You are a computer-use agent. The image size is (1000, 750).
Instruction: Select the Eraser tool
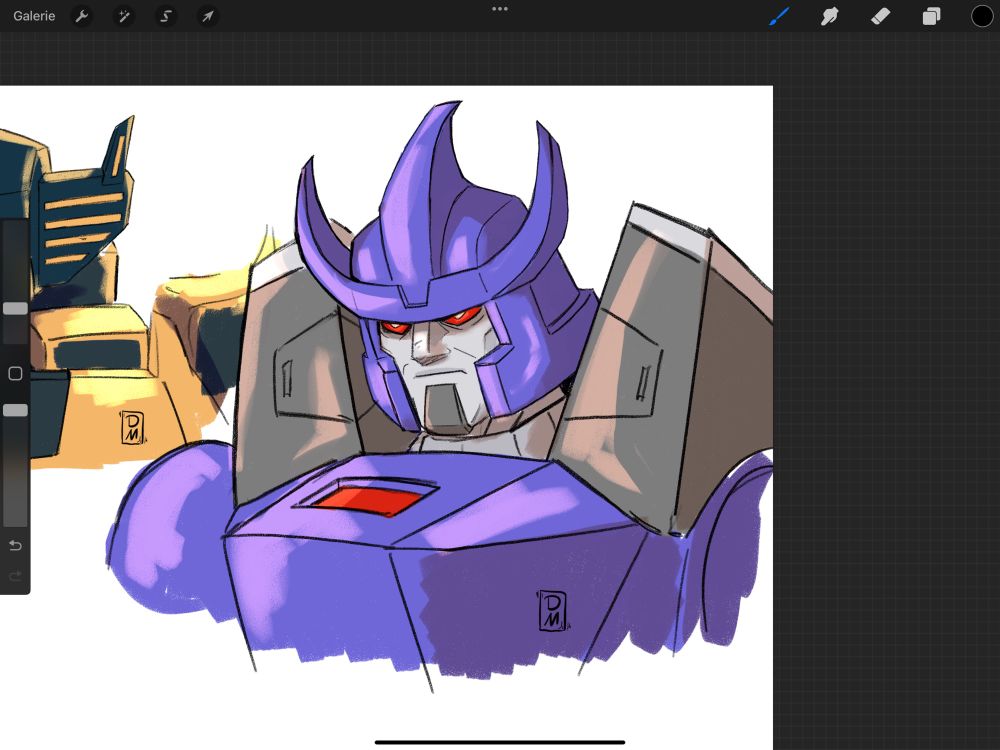[x=880, y=16]
